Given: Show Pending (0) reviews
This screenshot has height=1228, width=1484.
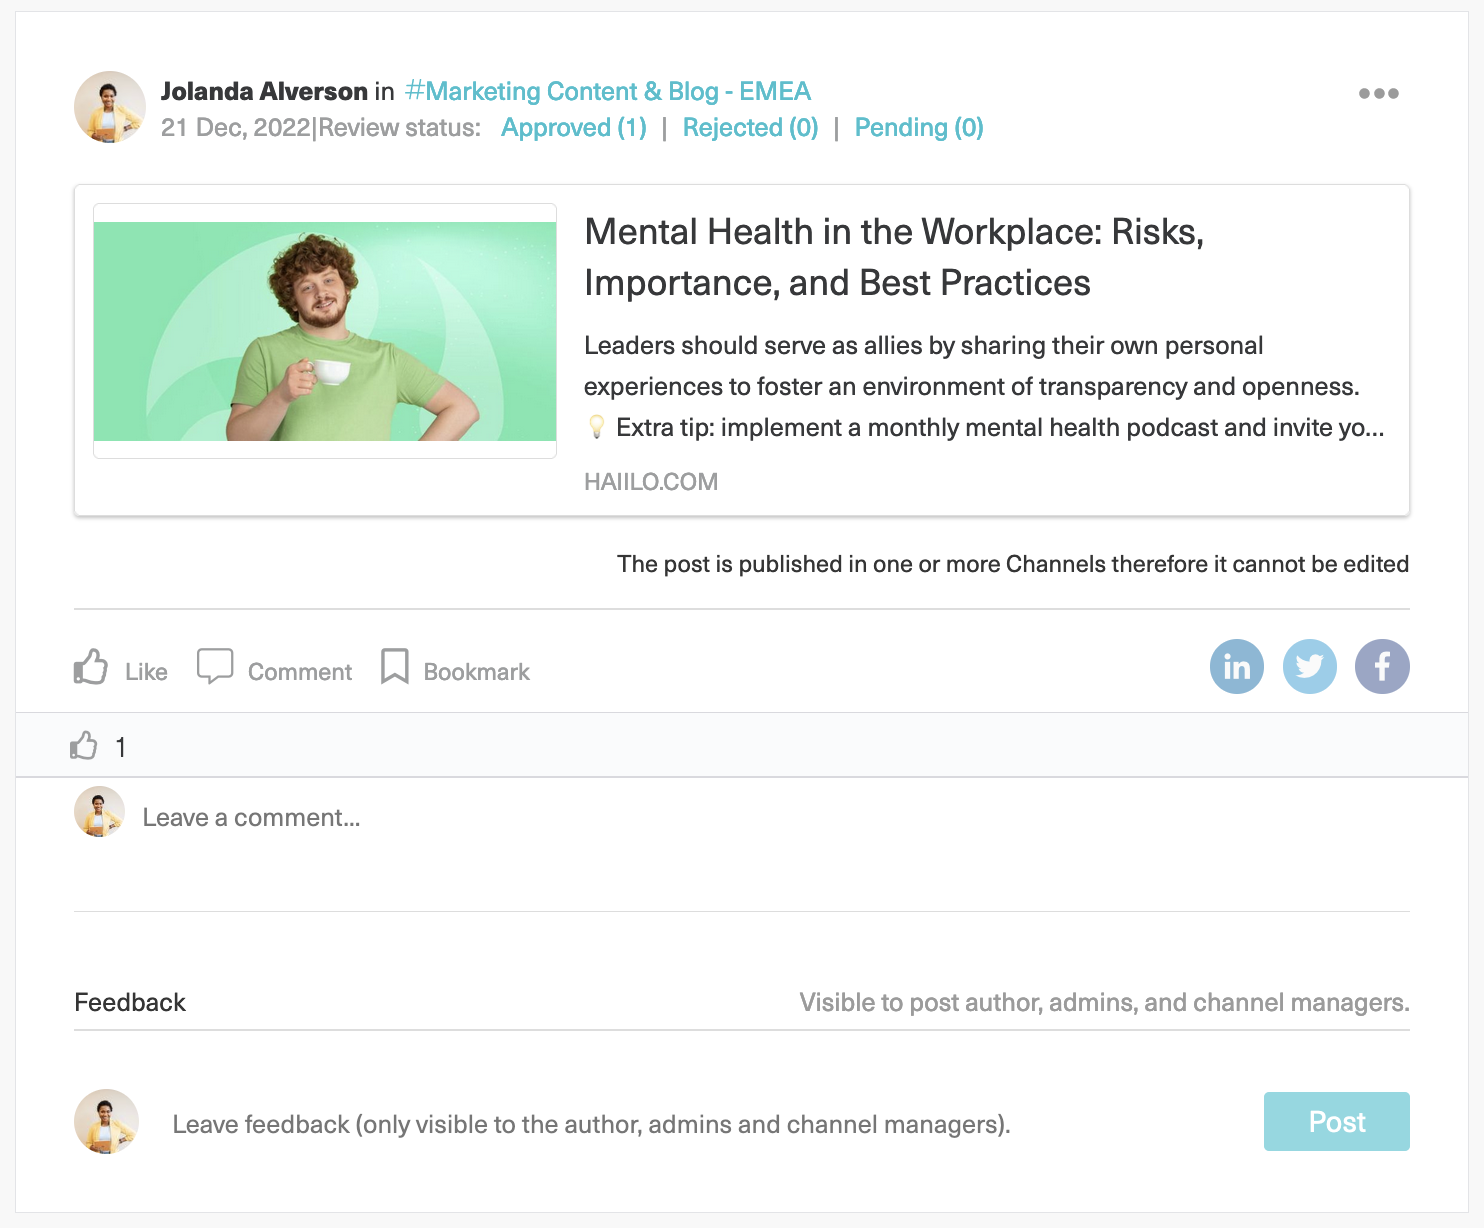Looking at the screenshot, I should pos(919,128).
